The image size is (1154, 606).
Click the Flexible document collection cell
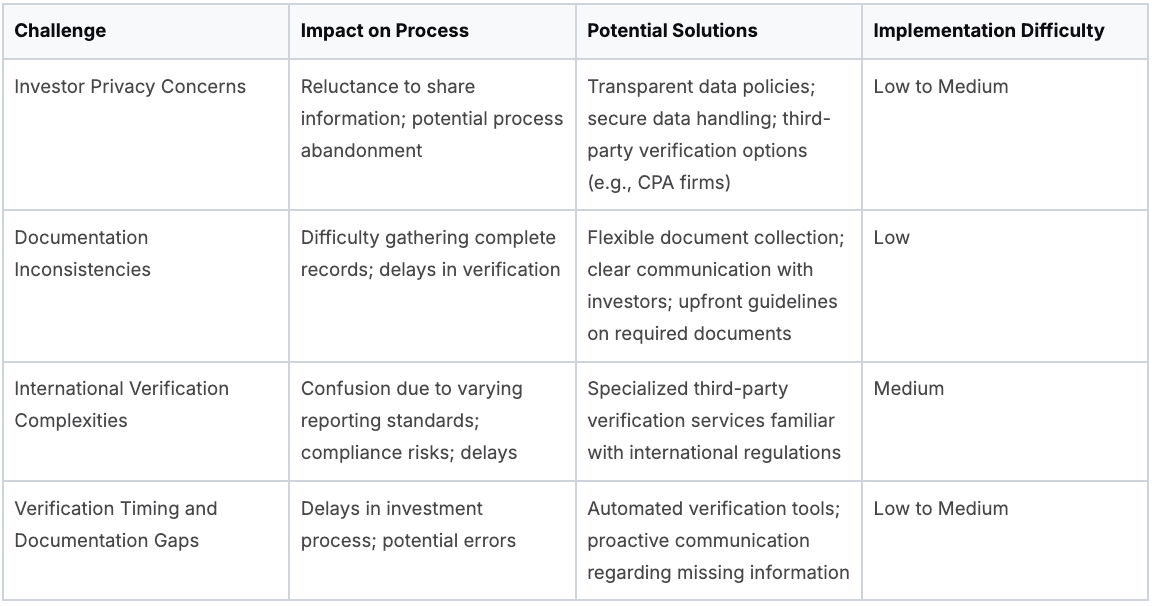[718, 286]
